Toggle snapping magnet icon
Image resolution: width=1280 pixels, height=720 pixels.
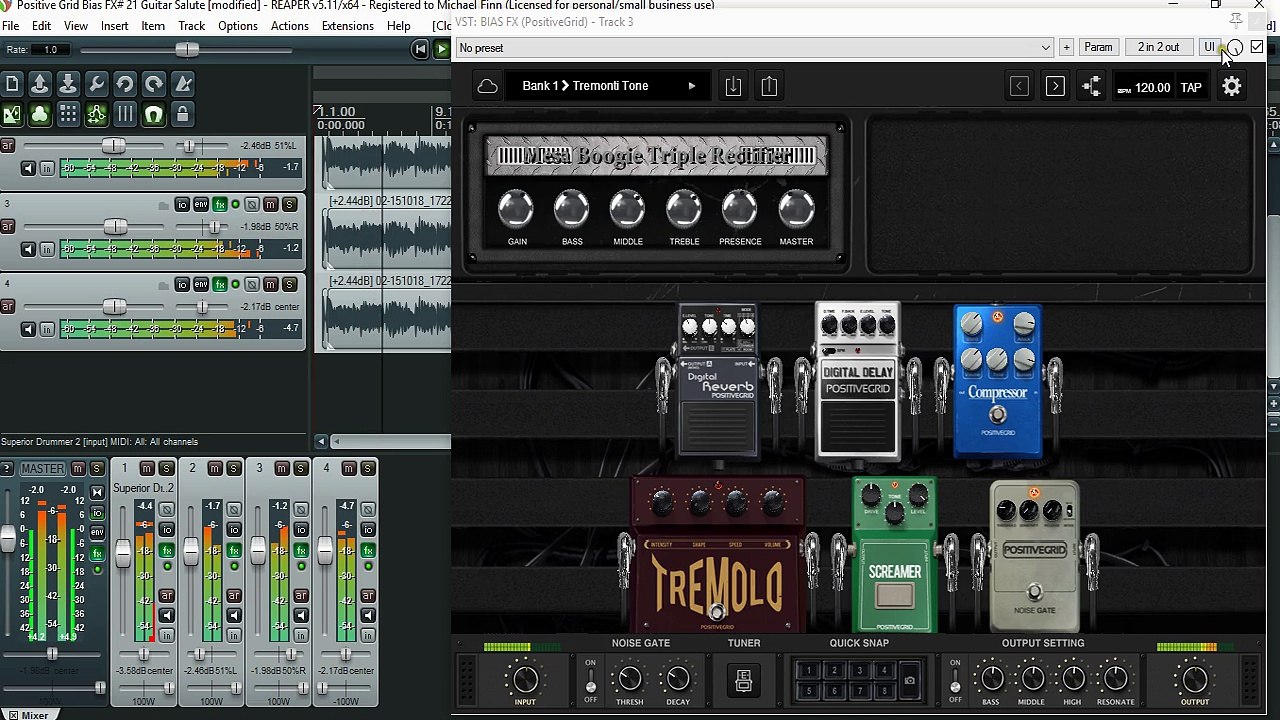coord(153,115)
